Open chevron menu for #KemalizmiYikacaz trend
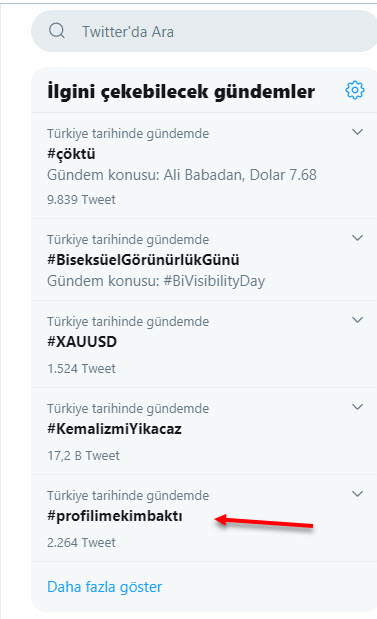 click(x=357, y=407)
